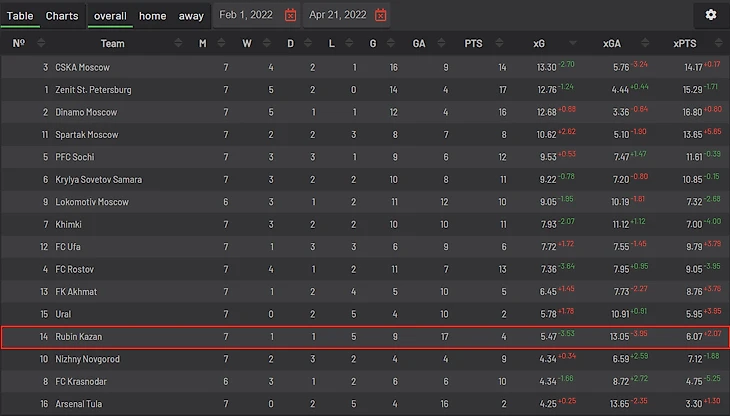730x416 pixels.
Task: Click sort arrows next to PTS
Action: tap(499, 43)
